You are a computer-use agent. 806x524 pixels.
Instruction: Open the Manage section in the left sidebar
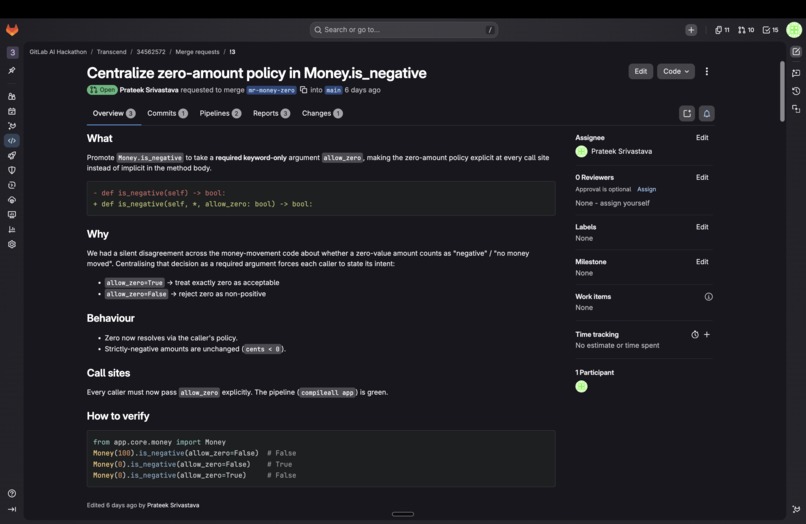click(12, 96)
